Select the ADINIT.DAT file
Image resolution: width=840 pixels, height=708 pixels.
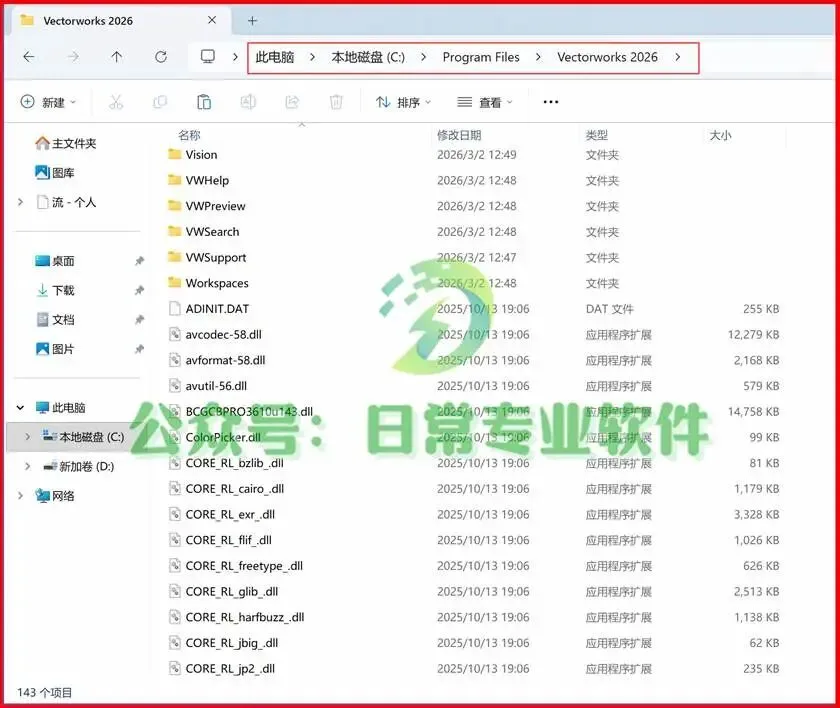pyautogui.click(x=208, y=309)
